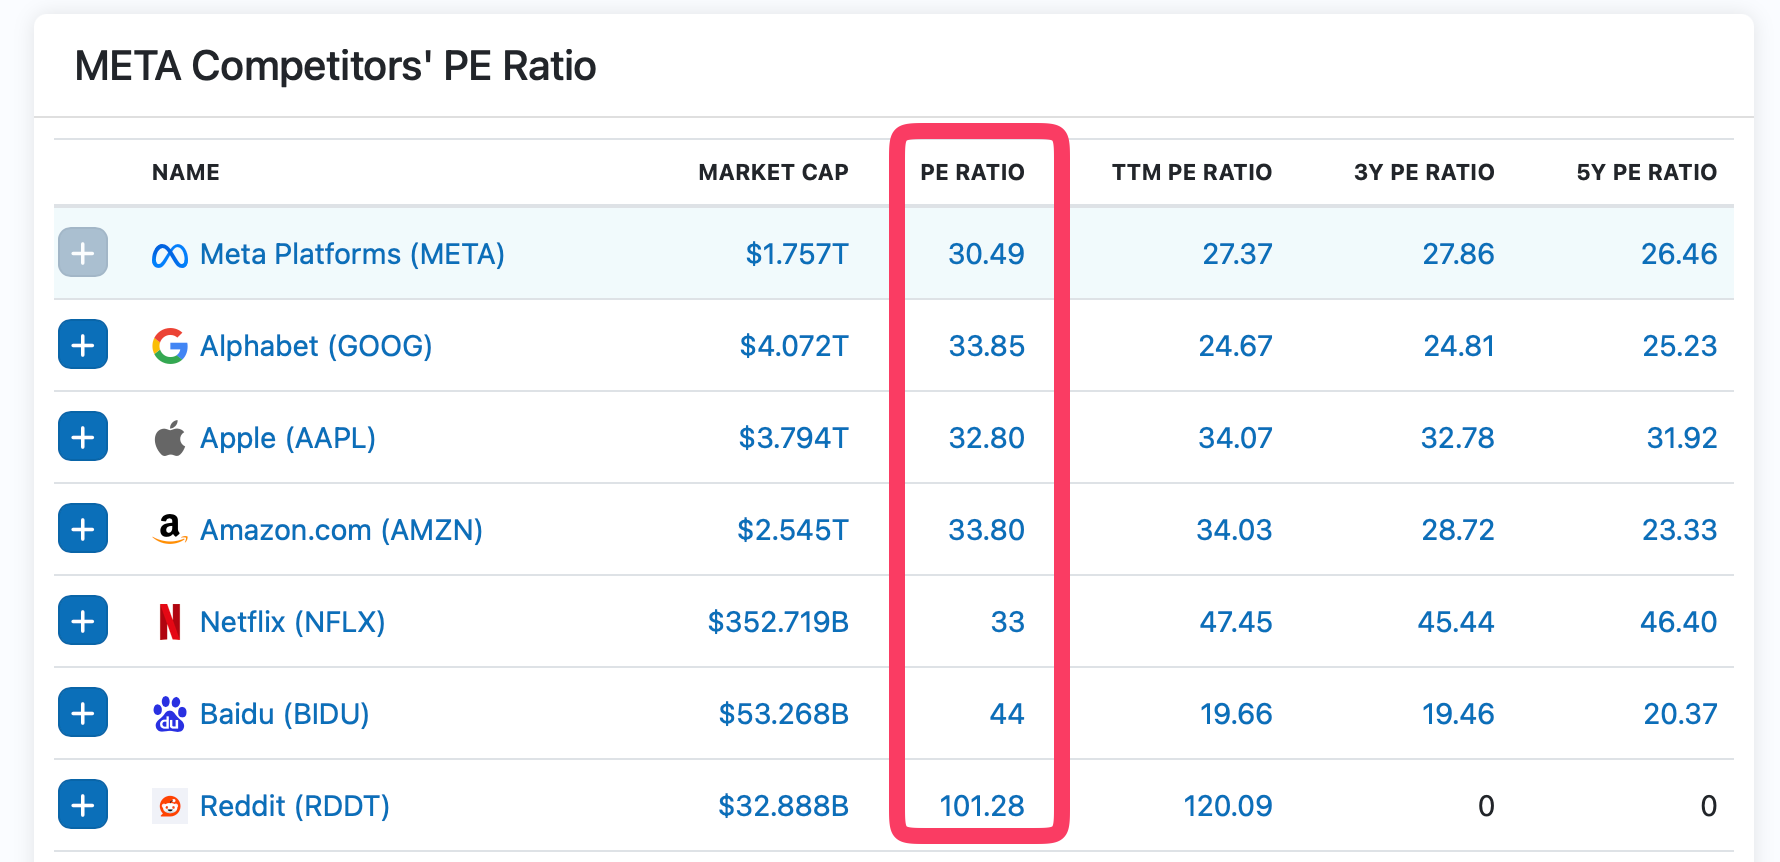The width and height of the screenshot is (1780, 862).
Task: Sort by the TTM PE RATIO header
Action: 1192,172
